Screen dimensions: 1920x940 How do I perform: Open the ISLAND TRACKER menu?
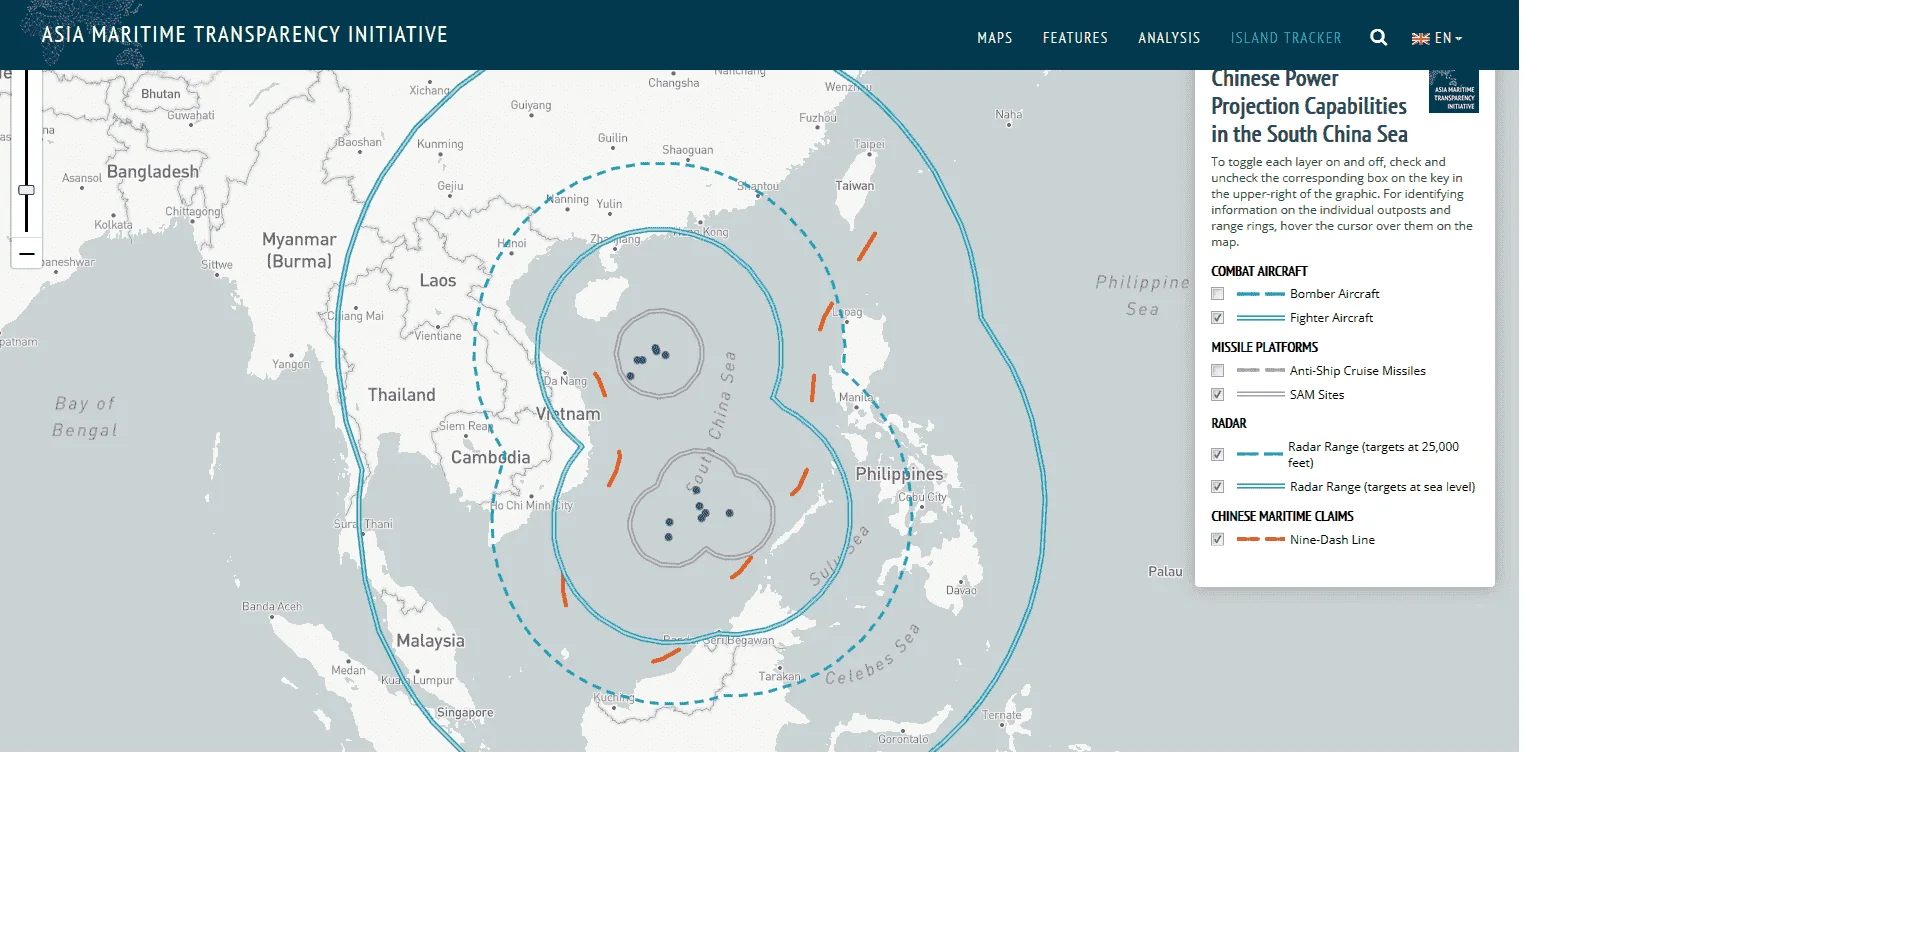point(1286,38)
